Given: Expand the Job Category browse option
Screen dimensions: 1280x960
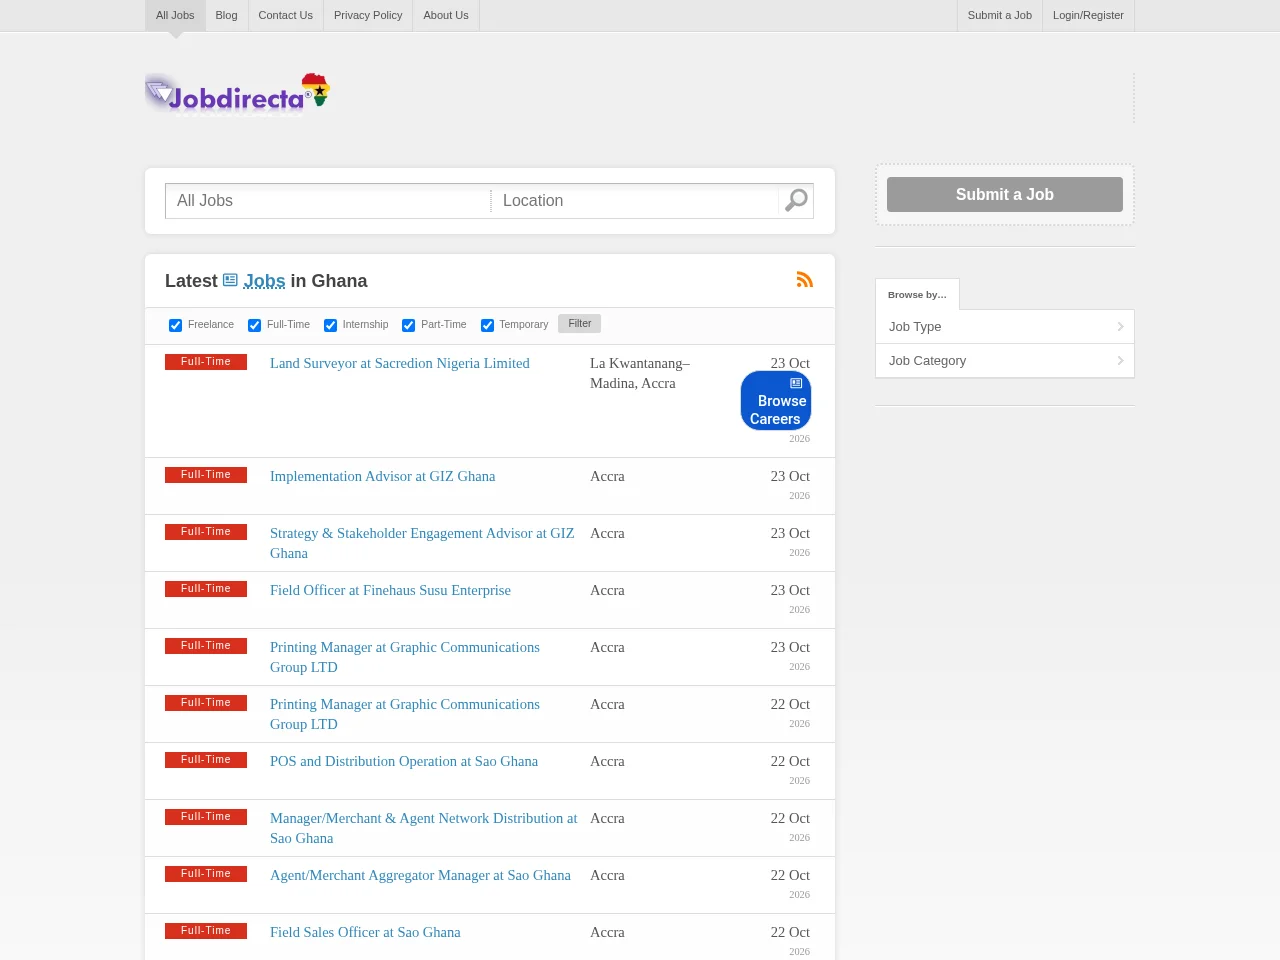Looking at the screenshot, I should pos(1005,361).
